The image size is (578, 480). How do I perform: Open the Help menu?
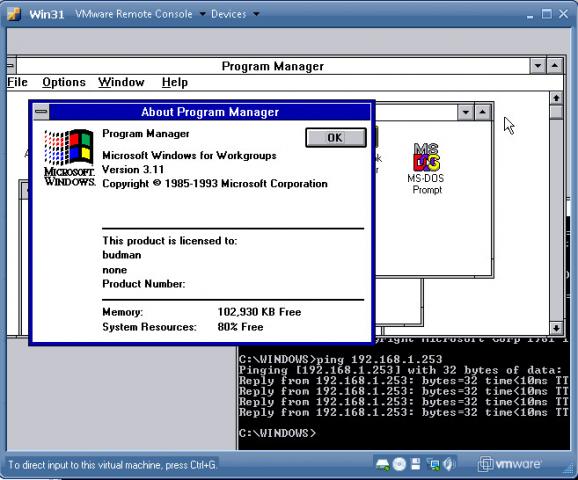(175, 82)
